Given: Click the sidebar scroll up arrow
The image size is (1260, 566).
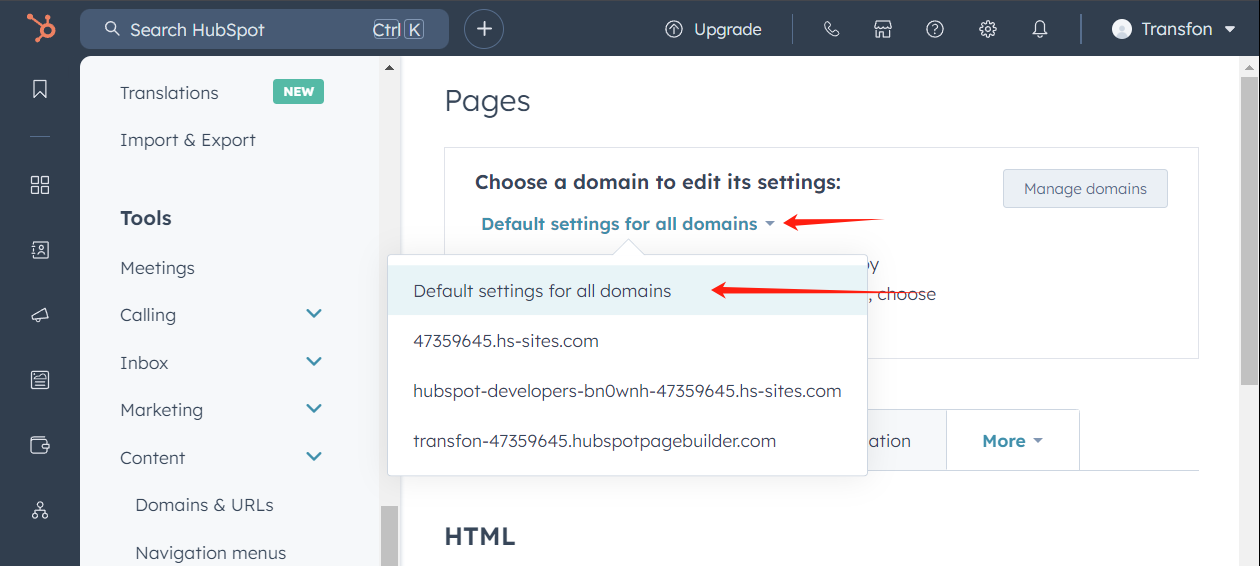Looking at the screenshot, I should 389,68.
